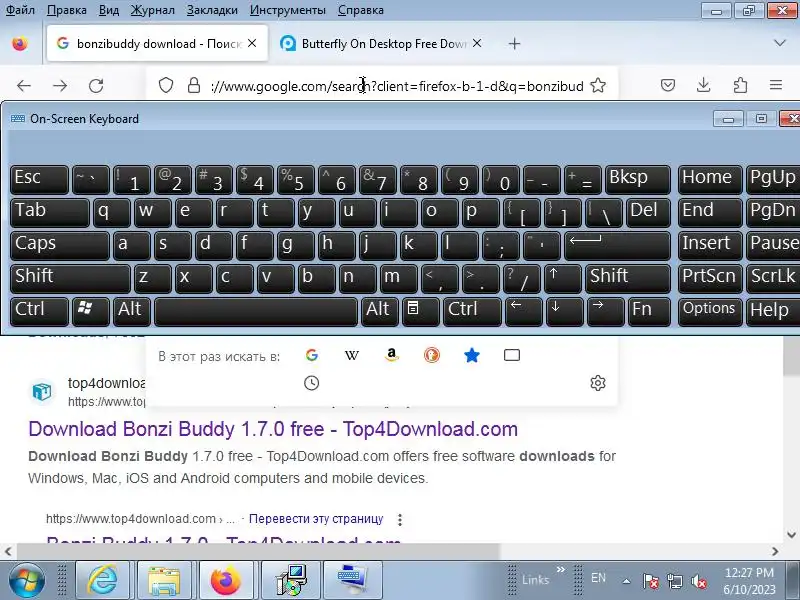Screen dimensions: 800x600
Task: Search with Wikipedia in one-off search bar
Action: [352, 355]
